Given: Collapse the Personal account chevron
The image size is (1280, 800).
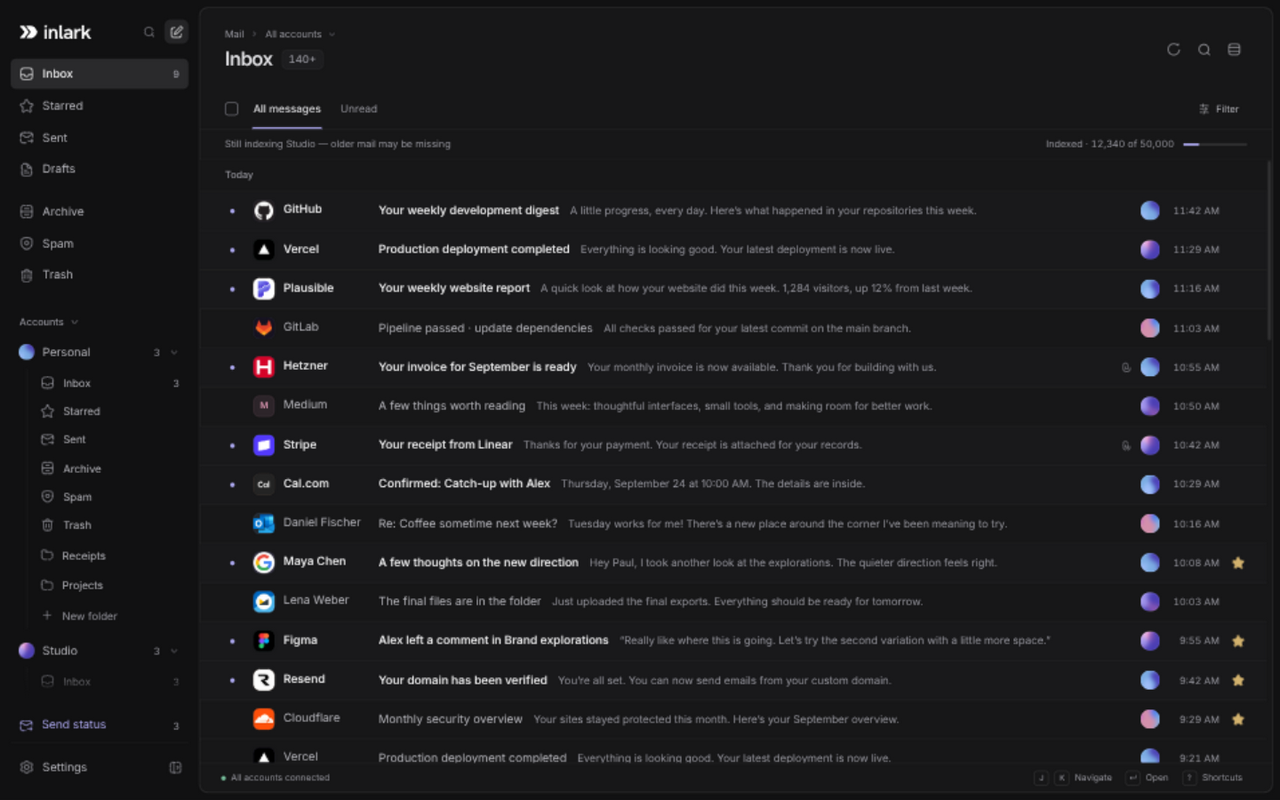Looking at the screenshot, I should pos(174,352).
